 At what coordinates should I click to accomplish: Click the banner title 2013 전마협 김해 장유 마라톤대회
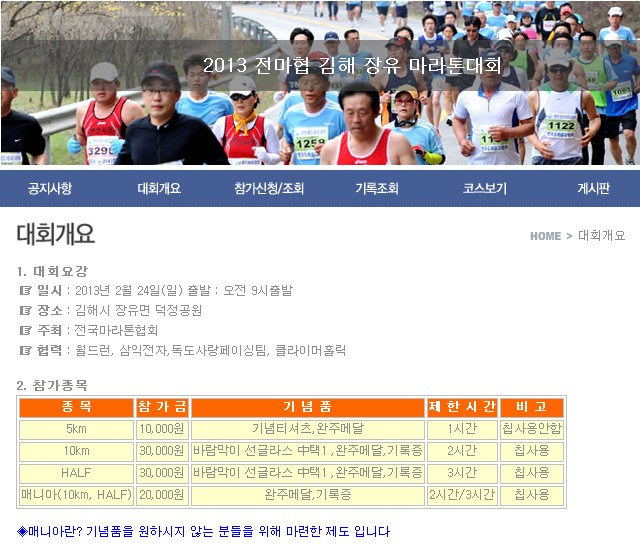click(352, 65)
